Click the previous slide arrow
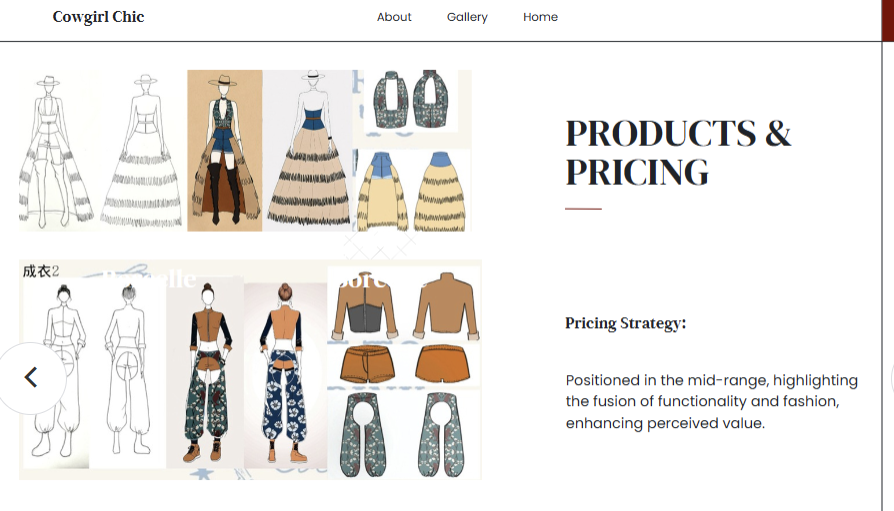This screenshot has width=894, height=511. pos(31,377)
